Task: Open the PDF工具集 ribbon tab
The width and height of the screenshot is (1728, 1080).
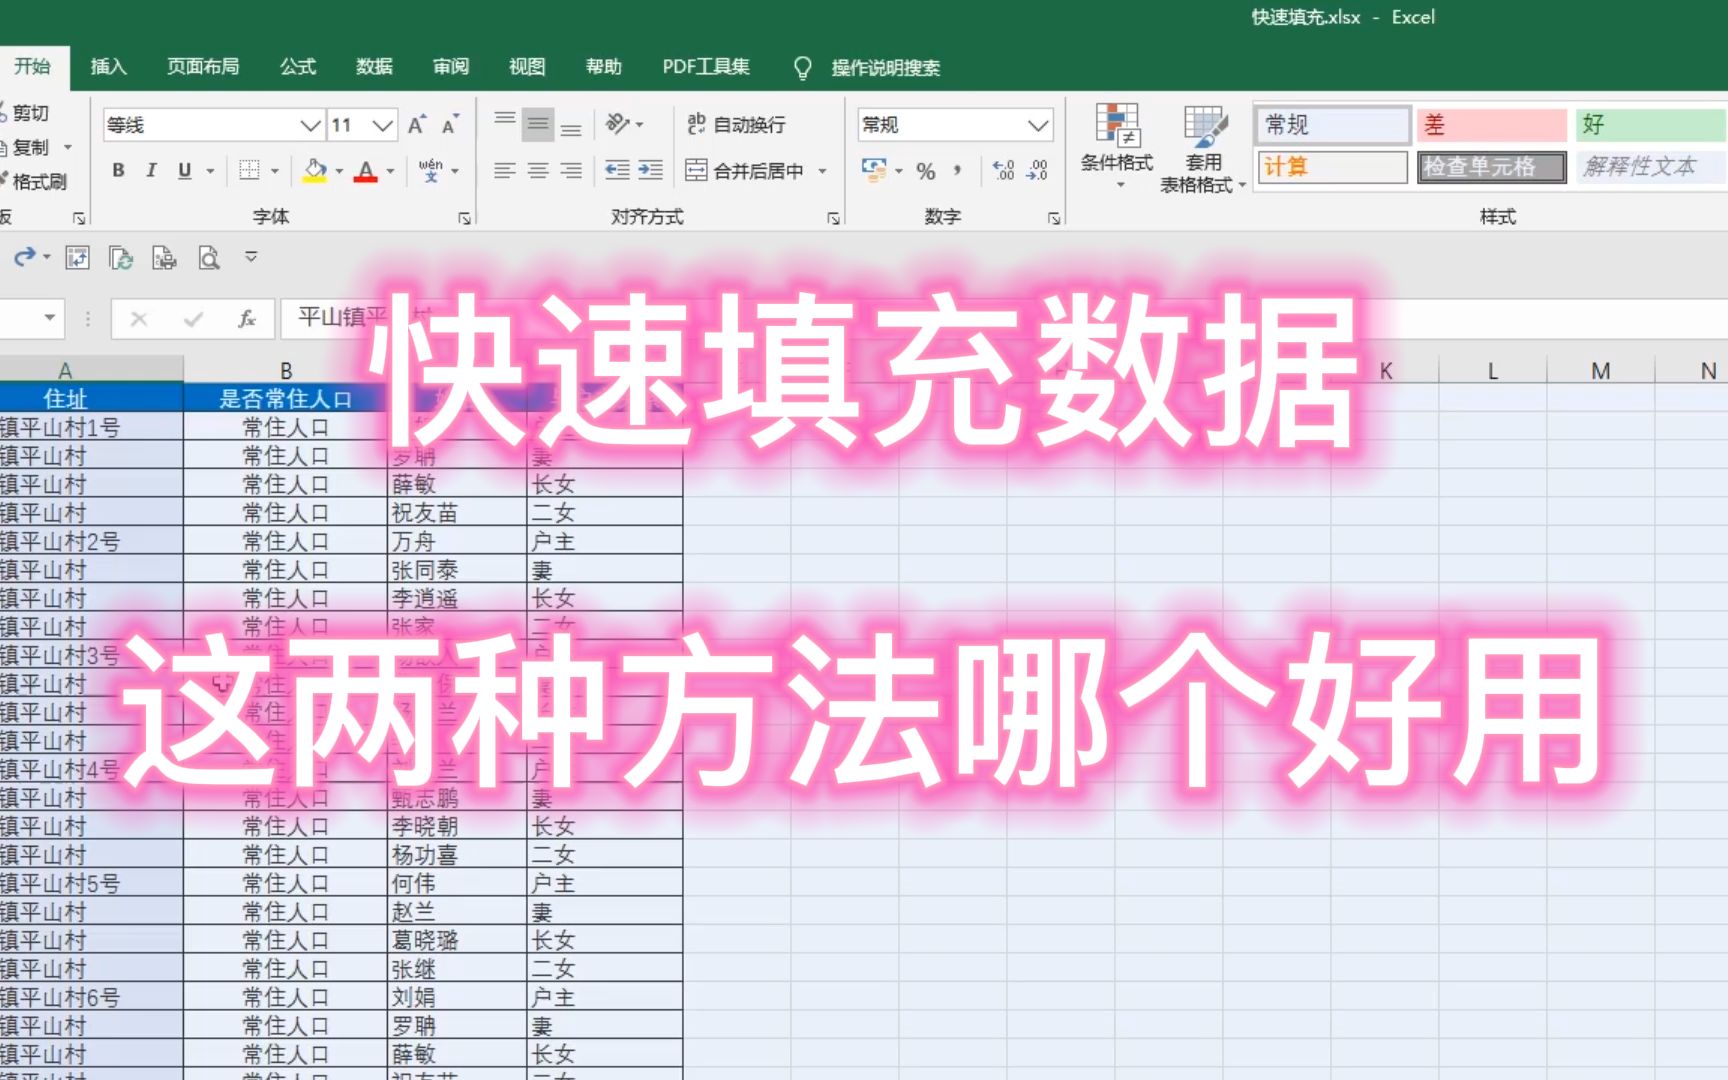Action: (x=706, y=67)
